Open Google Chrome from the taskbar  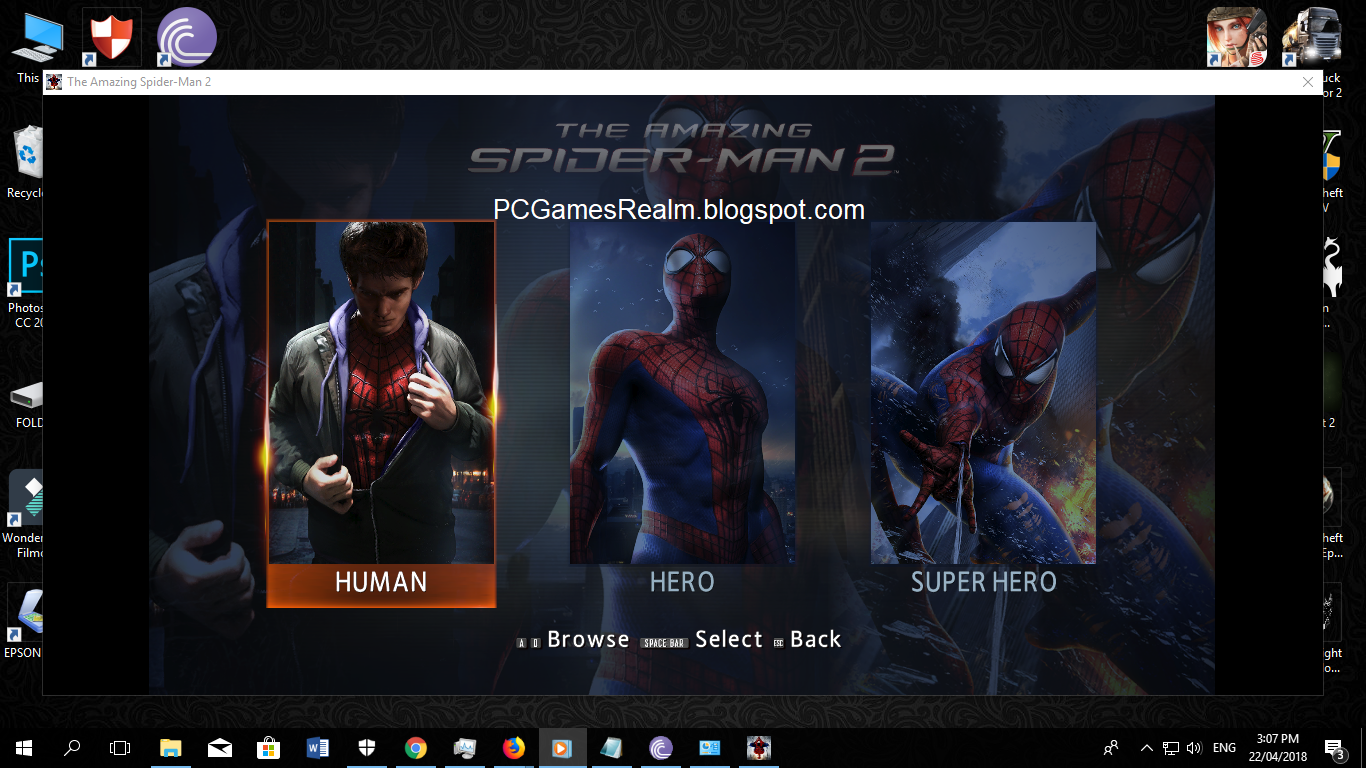point(416,748)
